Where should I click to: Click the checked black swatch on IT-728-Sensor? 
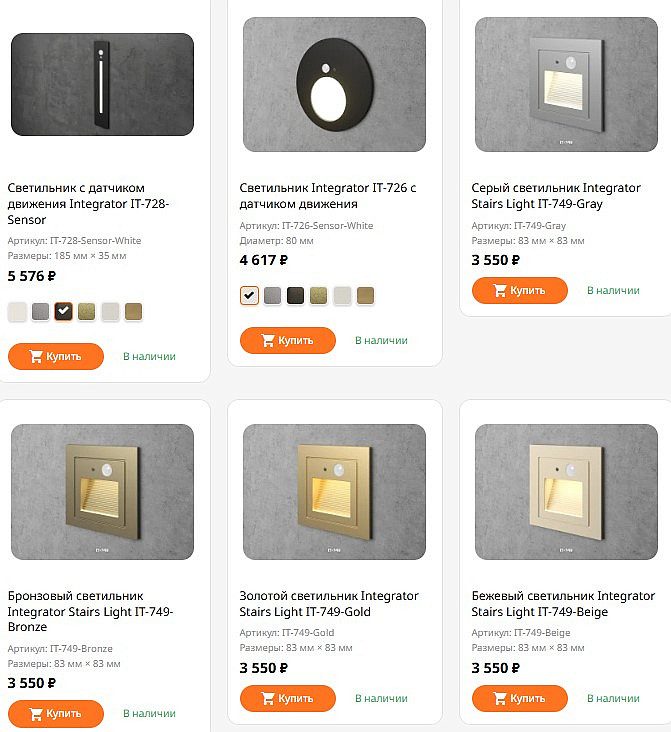coord(63,311)
